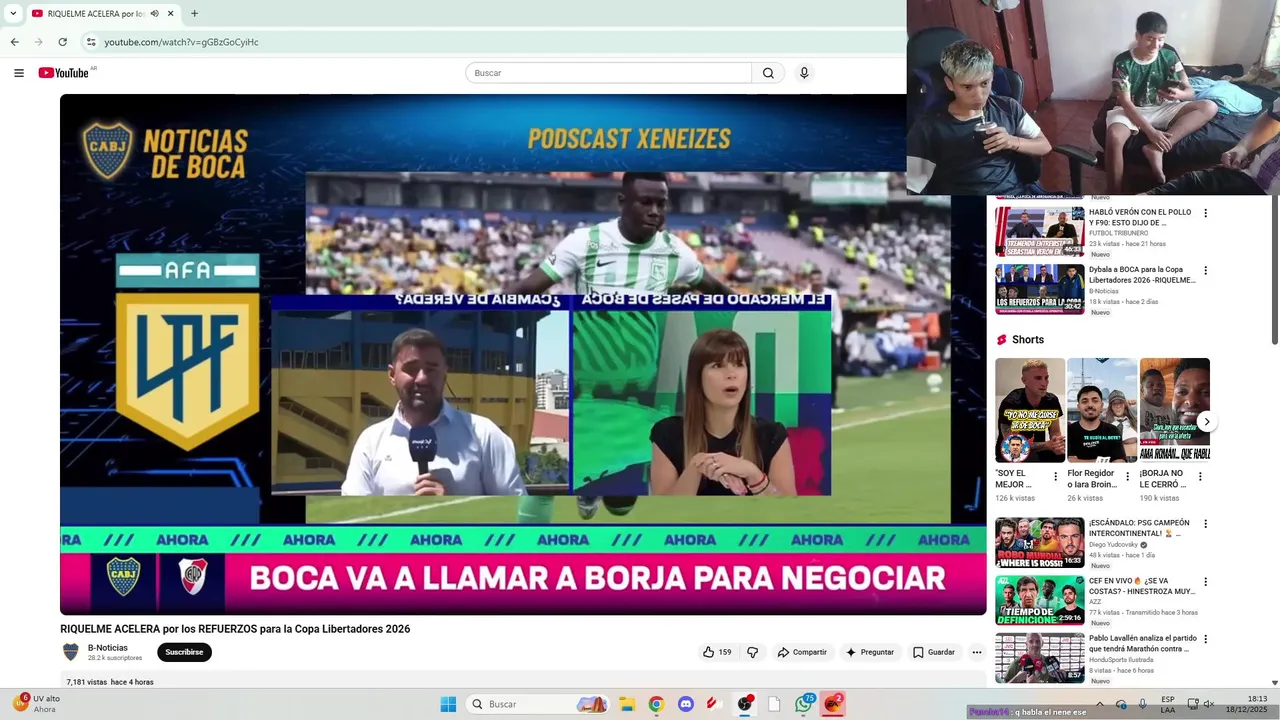This screenshot has height=720, width=1280.
Task: Open ¡ESCÁNDALO: PSG CAMPEÓN video title
Action: (x=1139, y=528)
